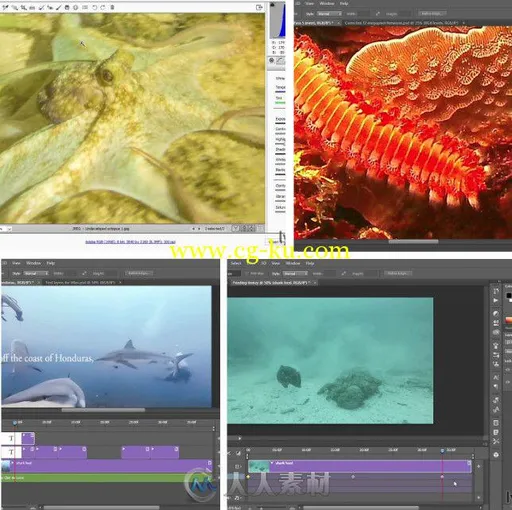Open 3D menu in the teal seabed window

263,263
